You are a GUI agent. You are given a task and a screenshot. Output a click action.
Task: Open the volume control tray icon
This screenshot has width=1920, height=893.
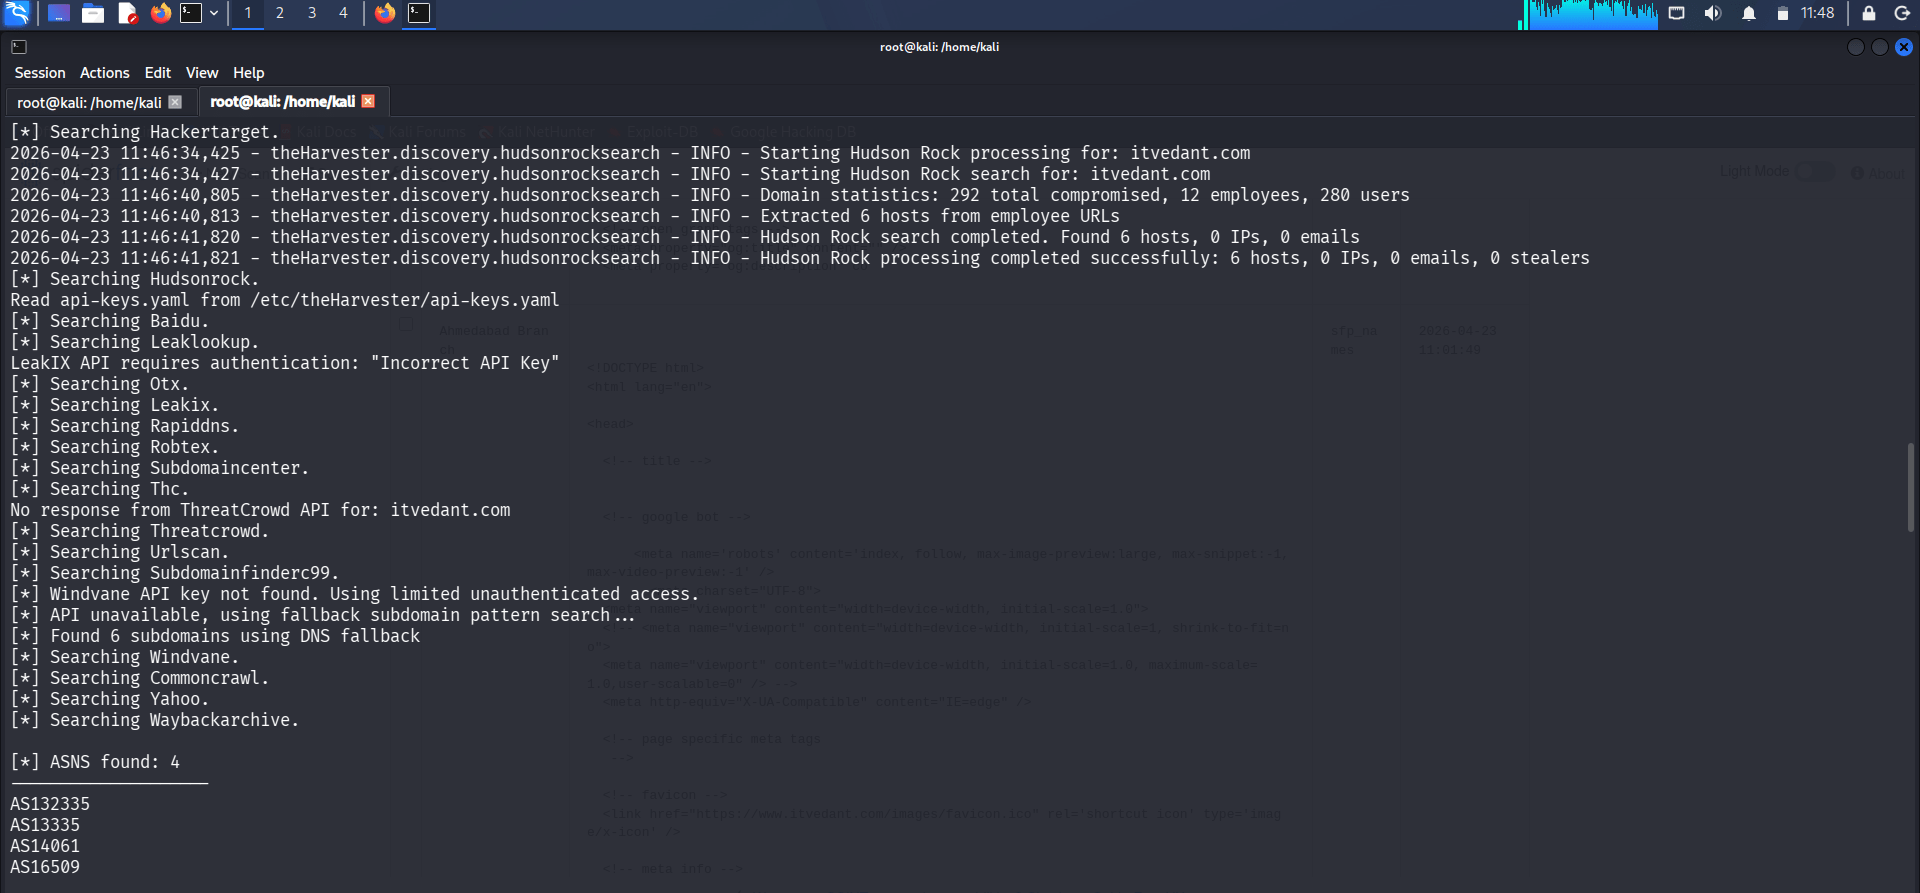(1713, 13)
